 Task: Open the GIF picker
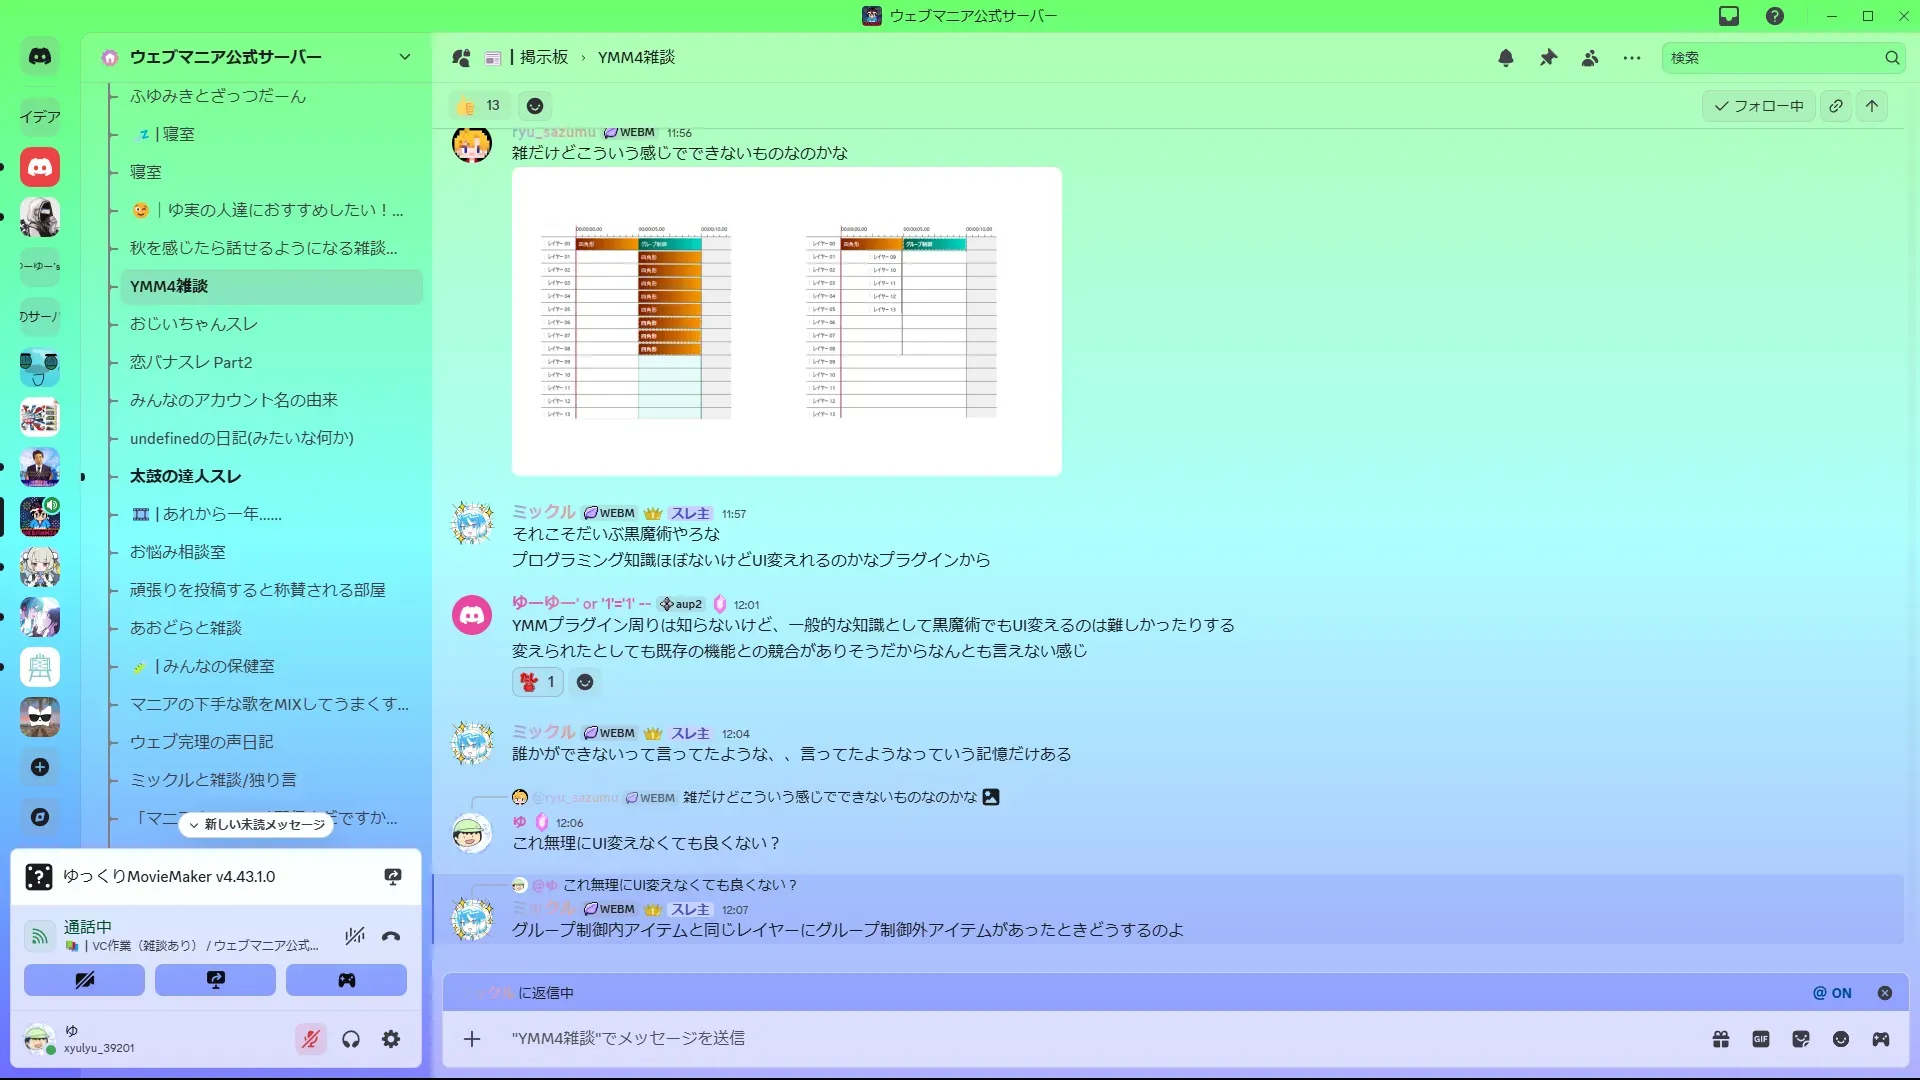1761,1039
